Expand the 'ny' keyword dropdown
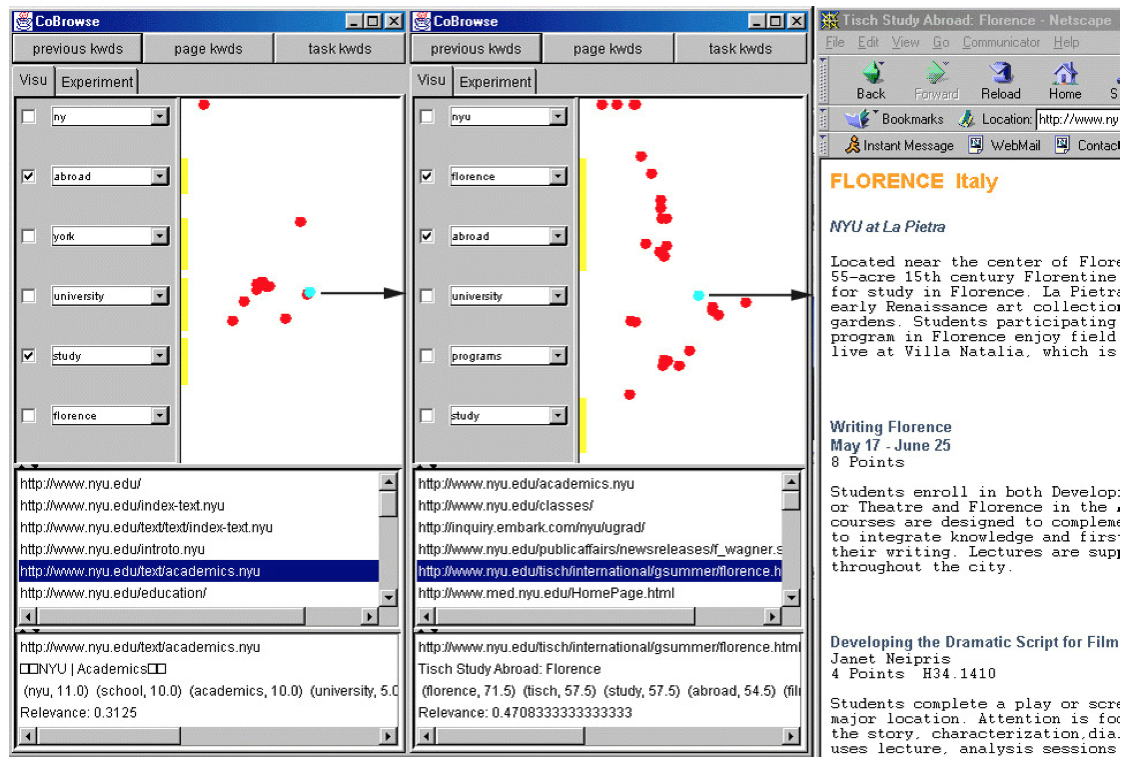 click(x=160, y=117)
